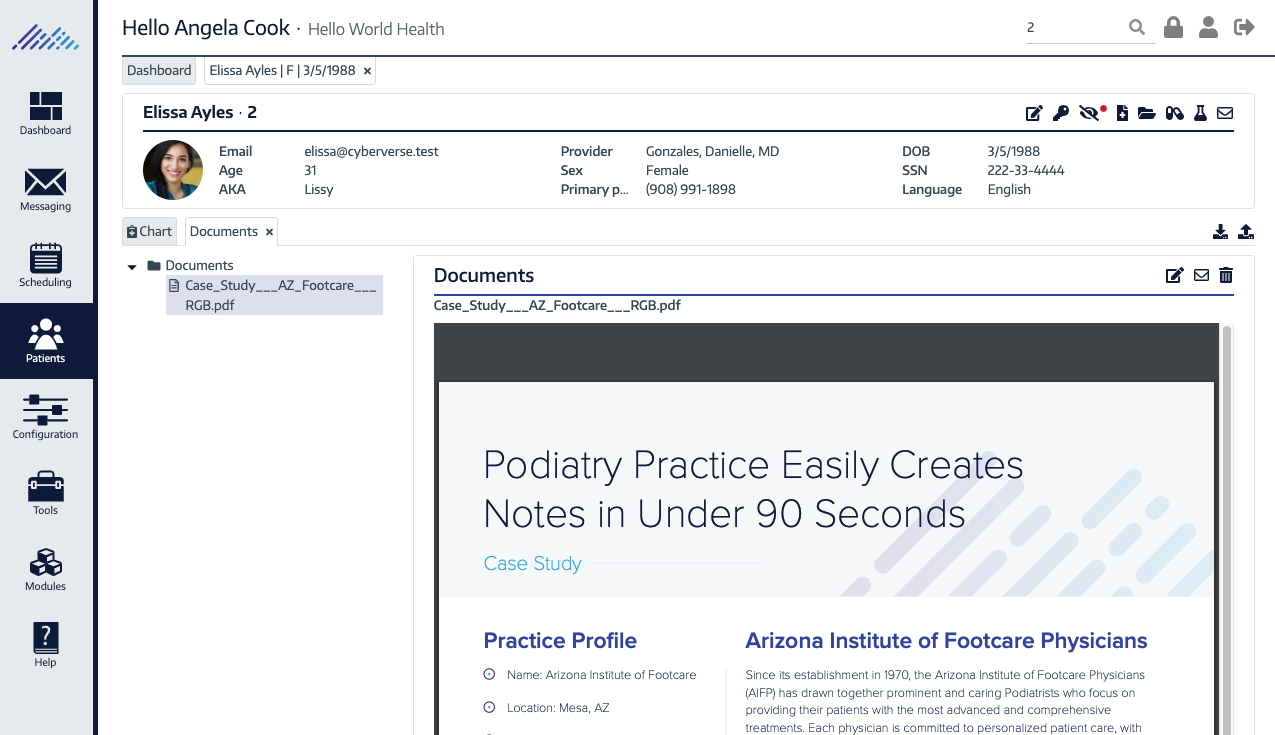The image size is (1275, 735).
Task: Click the Language value English
Action: pyautogui.click(x=1009, y=189)
